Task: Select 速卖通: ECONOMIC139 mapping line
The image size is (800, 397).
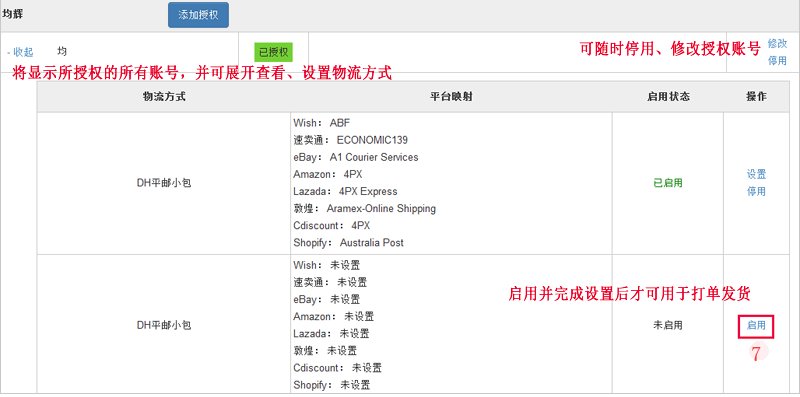Action: point(351,140)
